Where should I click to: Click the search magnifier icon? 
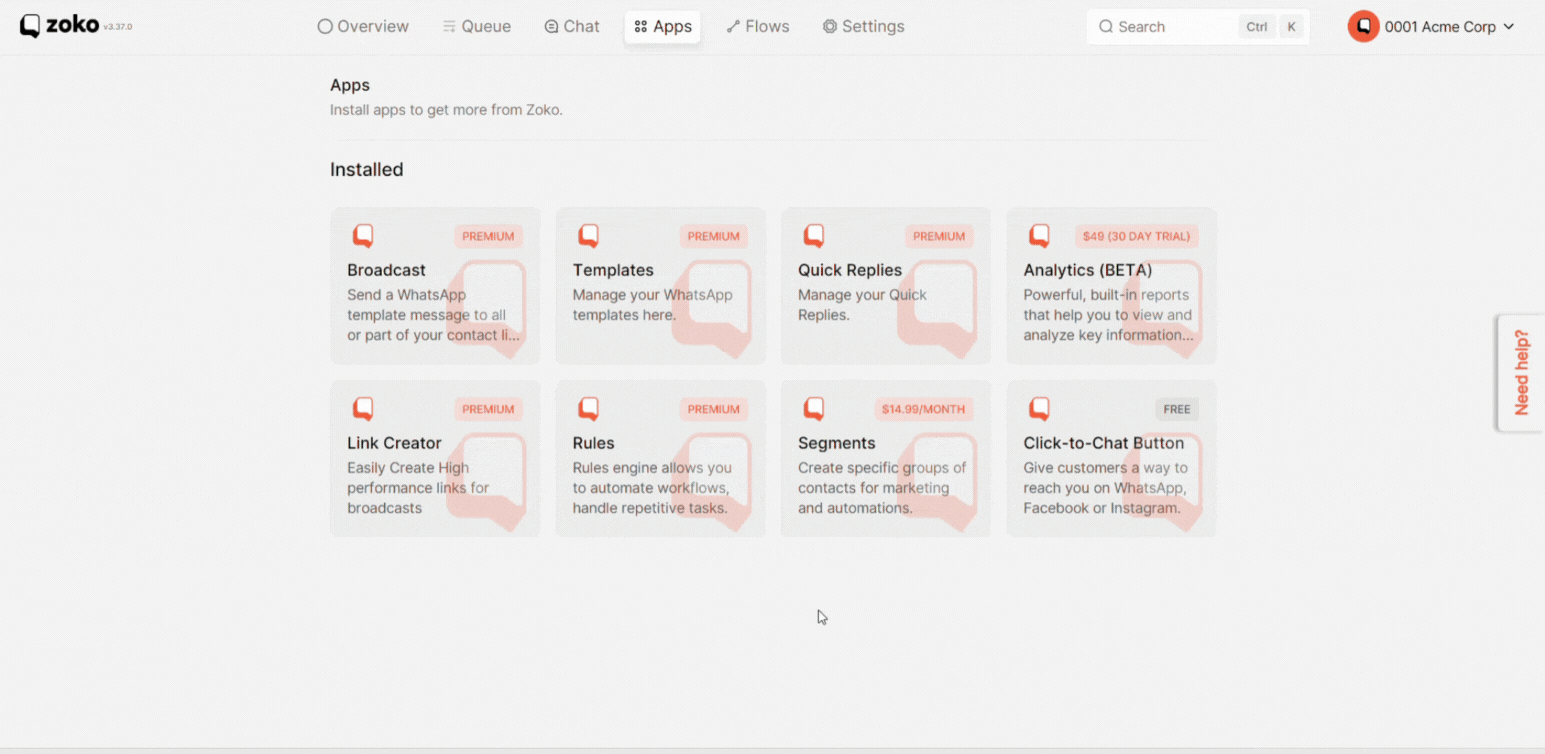1106,27
